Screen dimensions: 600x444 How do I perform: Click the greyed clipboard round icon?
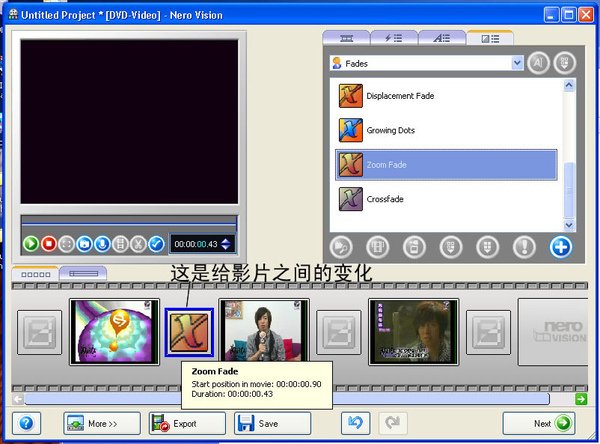[x=414, y=247]
